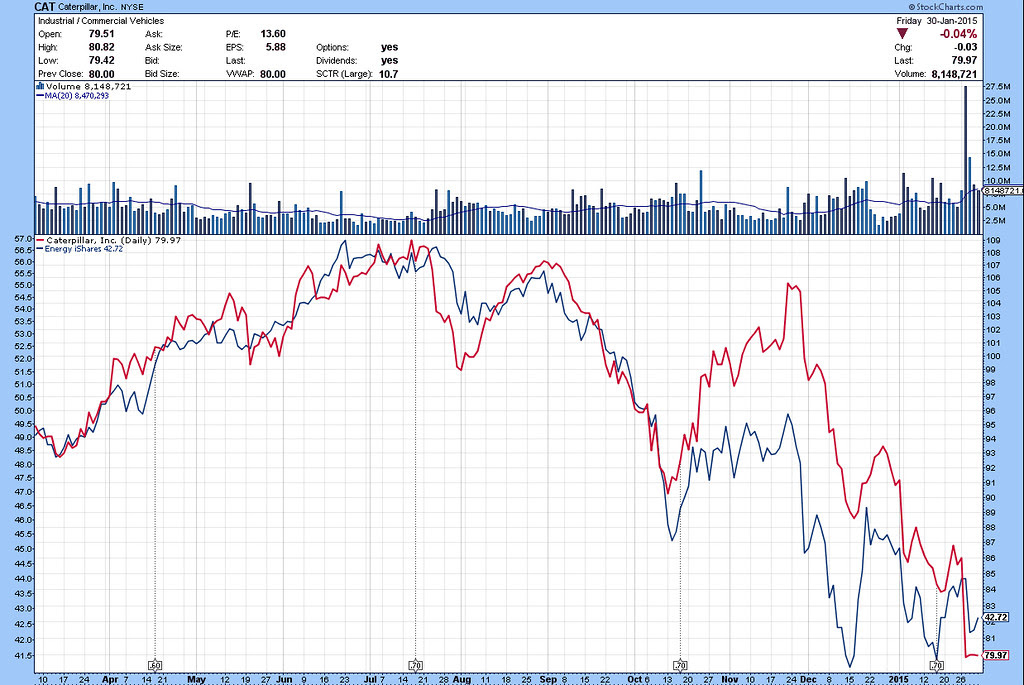This screenshot has height=685, width=1024.
Task: Click the Prev Close value 80.00
Action: pyautogui.click(x=101, y=74)
